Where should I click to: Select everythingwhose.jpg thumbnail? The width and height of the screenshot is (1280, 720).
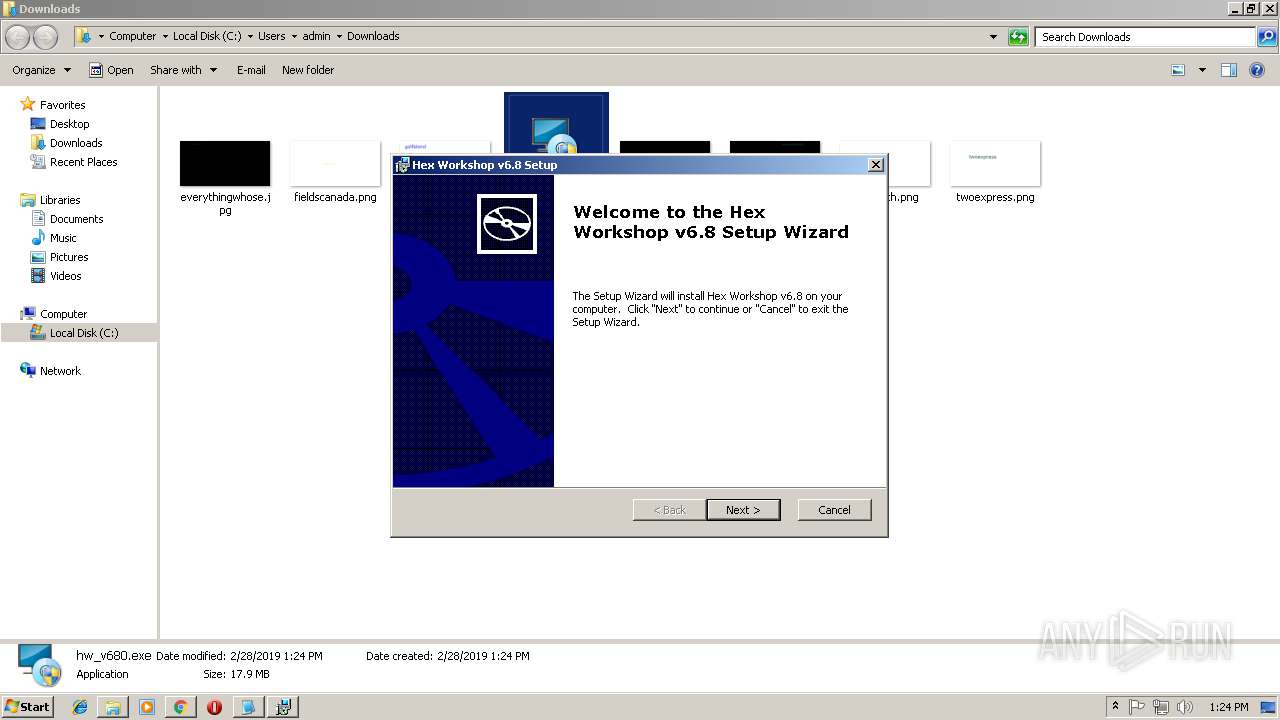(x=225, y=164)
